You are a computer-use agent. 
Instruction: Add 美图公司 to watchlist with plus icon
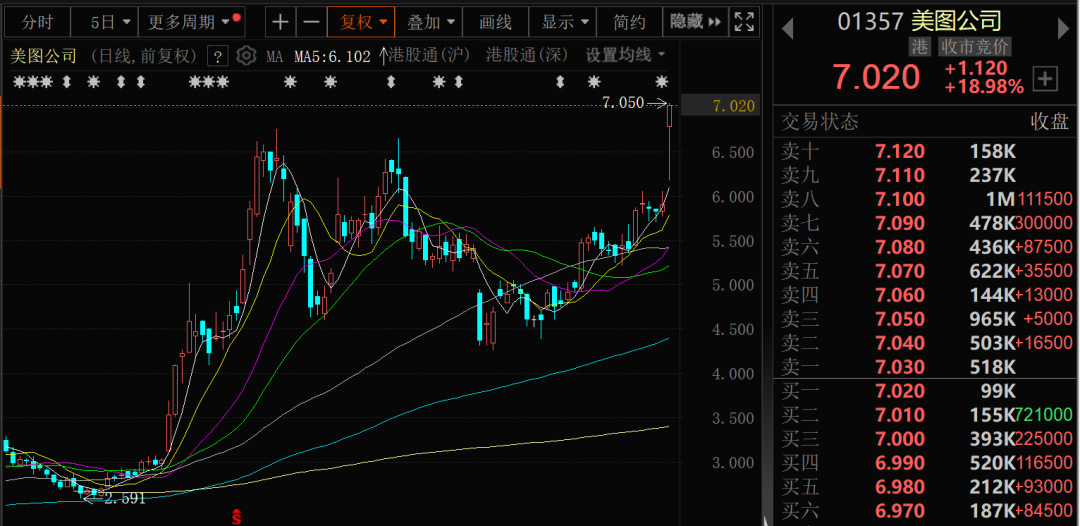click(x=1045, y=78)
